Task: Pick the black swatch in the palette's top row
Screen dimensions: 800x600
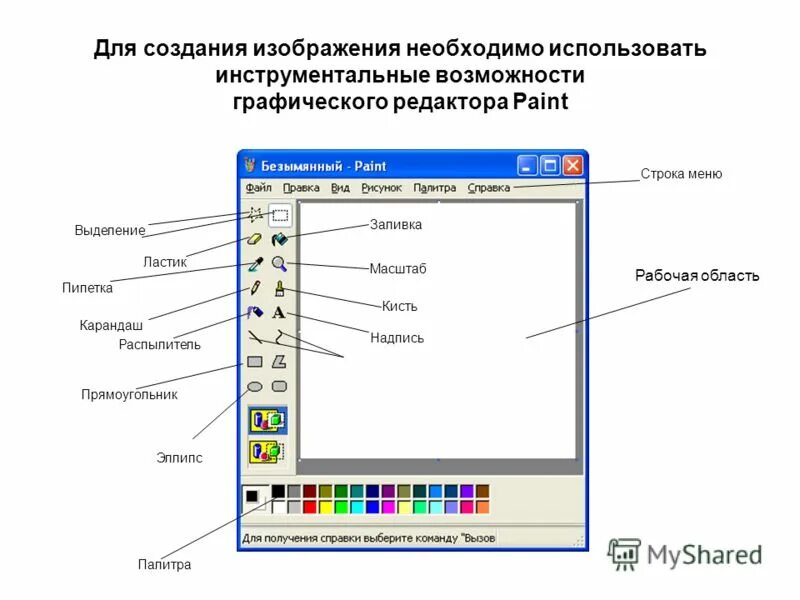Action: tap(278, 491)
